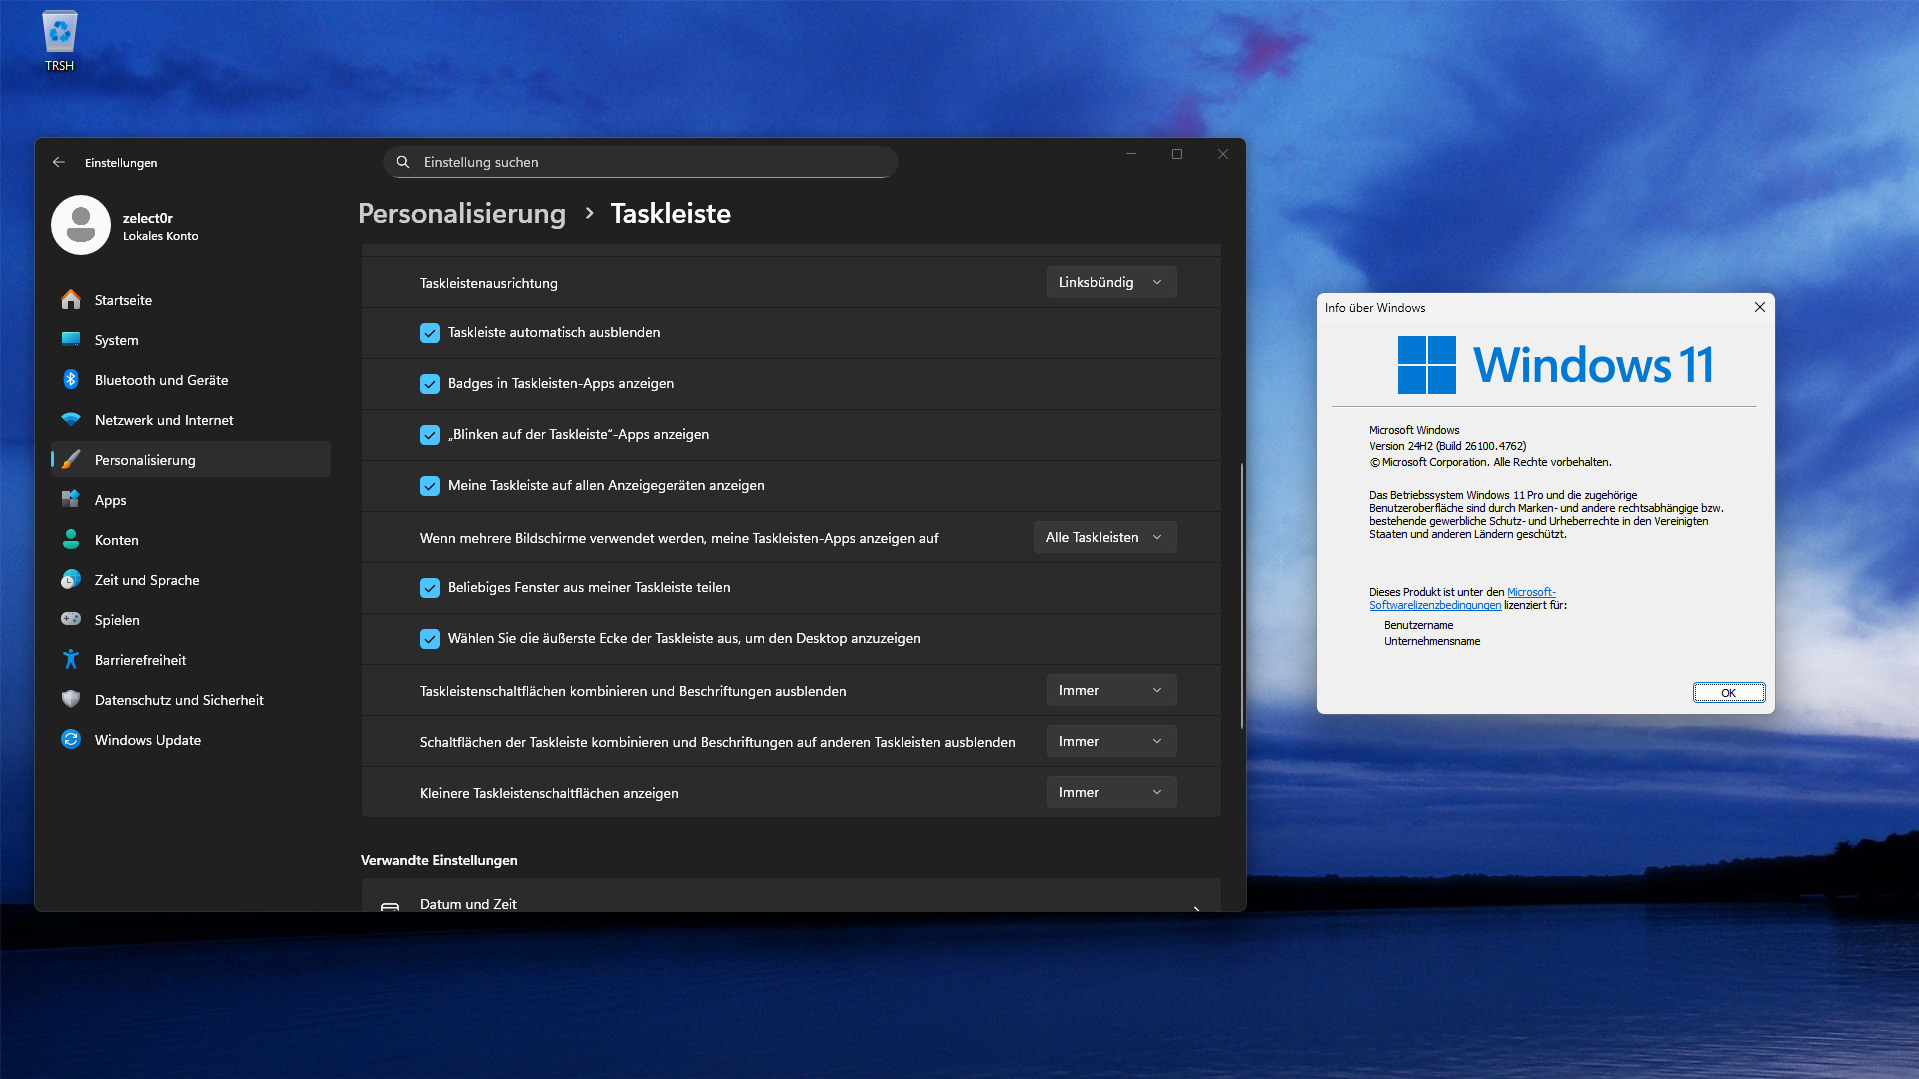Screen dimensions: 1919x1079
Task: Click the zelect0r user avatar
Action: coord(81,225)
